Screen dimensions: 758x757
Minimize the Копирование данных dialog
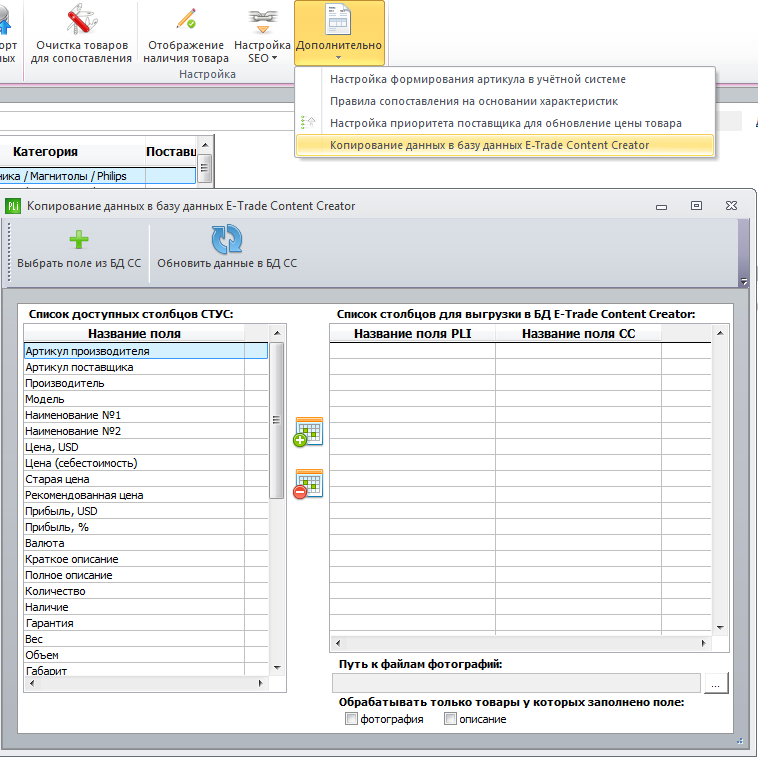(661, 206)
